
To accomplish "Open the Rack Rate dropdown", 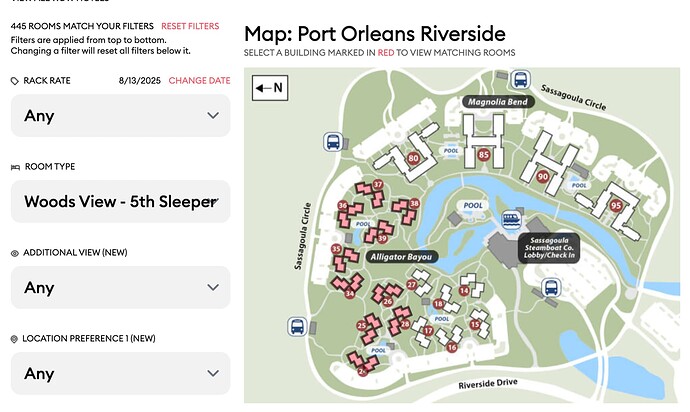I will click(121, 116).
